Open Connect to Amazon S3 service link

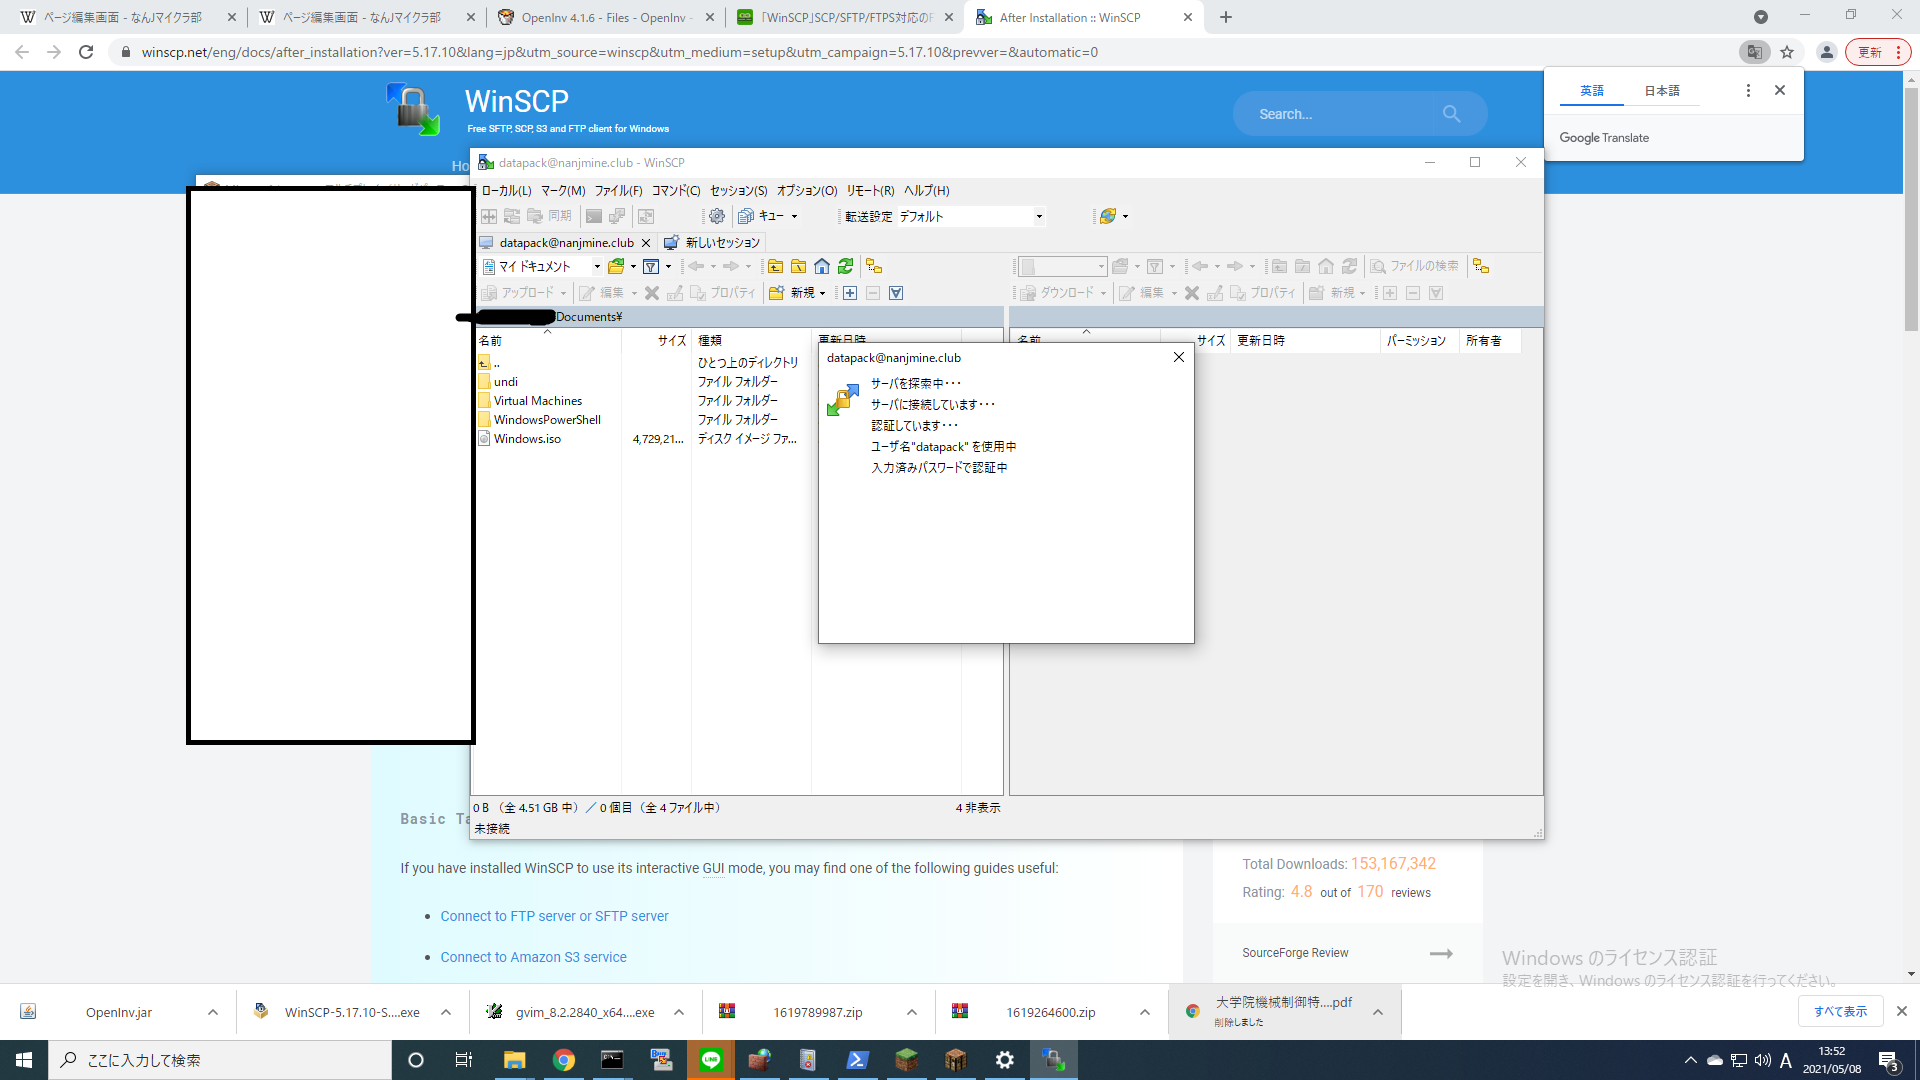point(533,957)
